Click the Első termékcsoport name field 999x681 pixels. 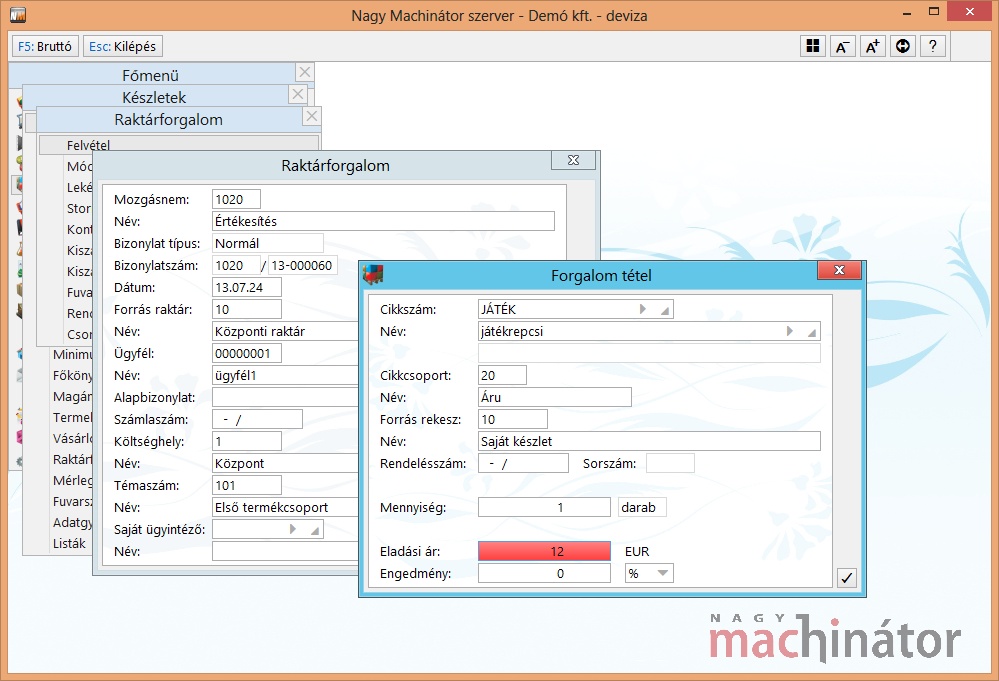click(285, 507)
